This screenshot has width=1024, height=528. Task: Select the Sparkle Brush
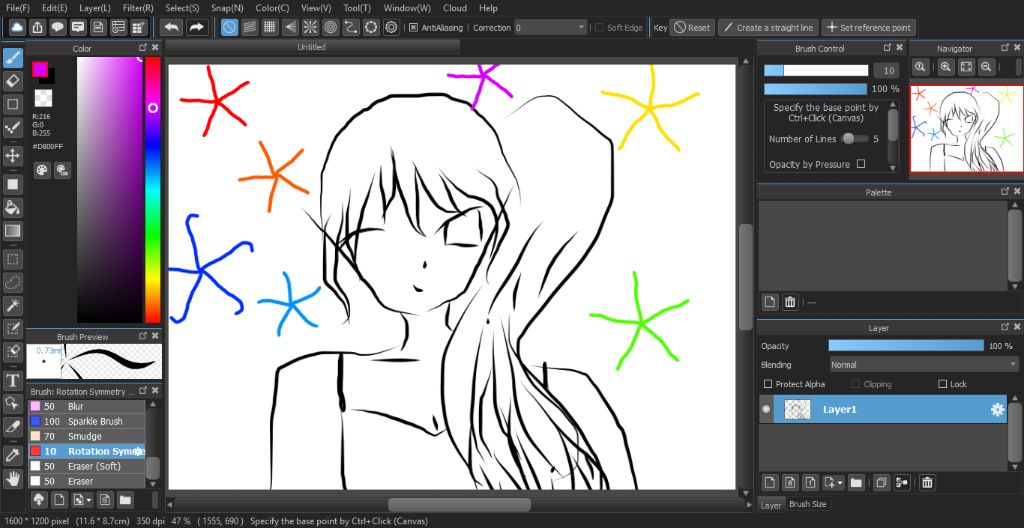[87, 421]
